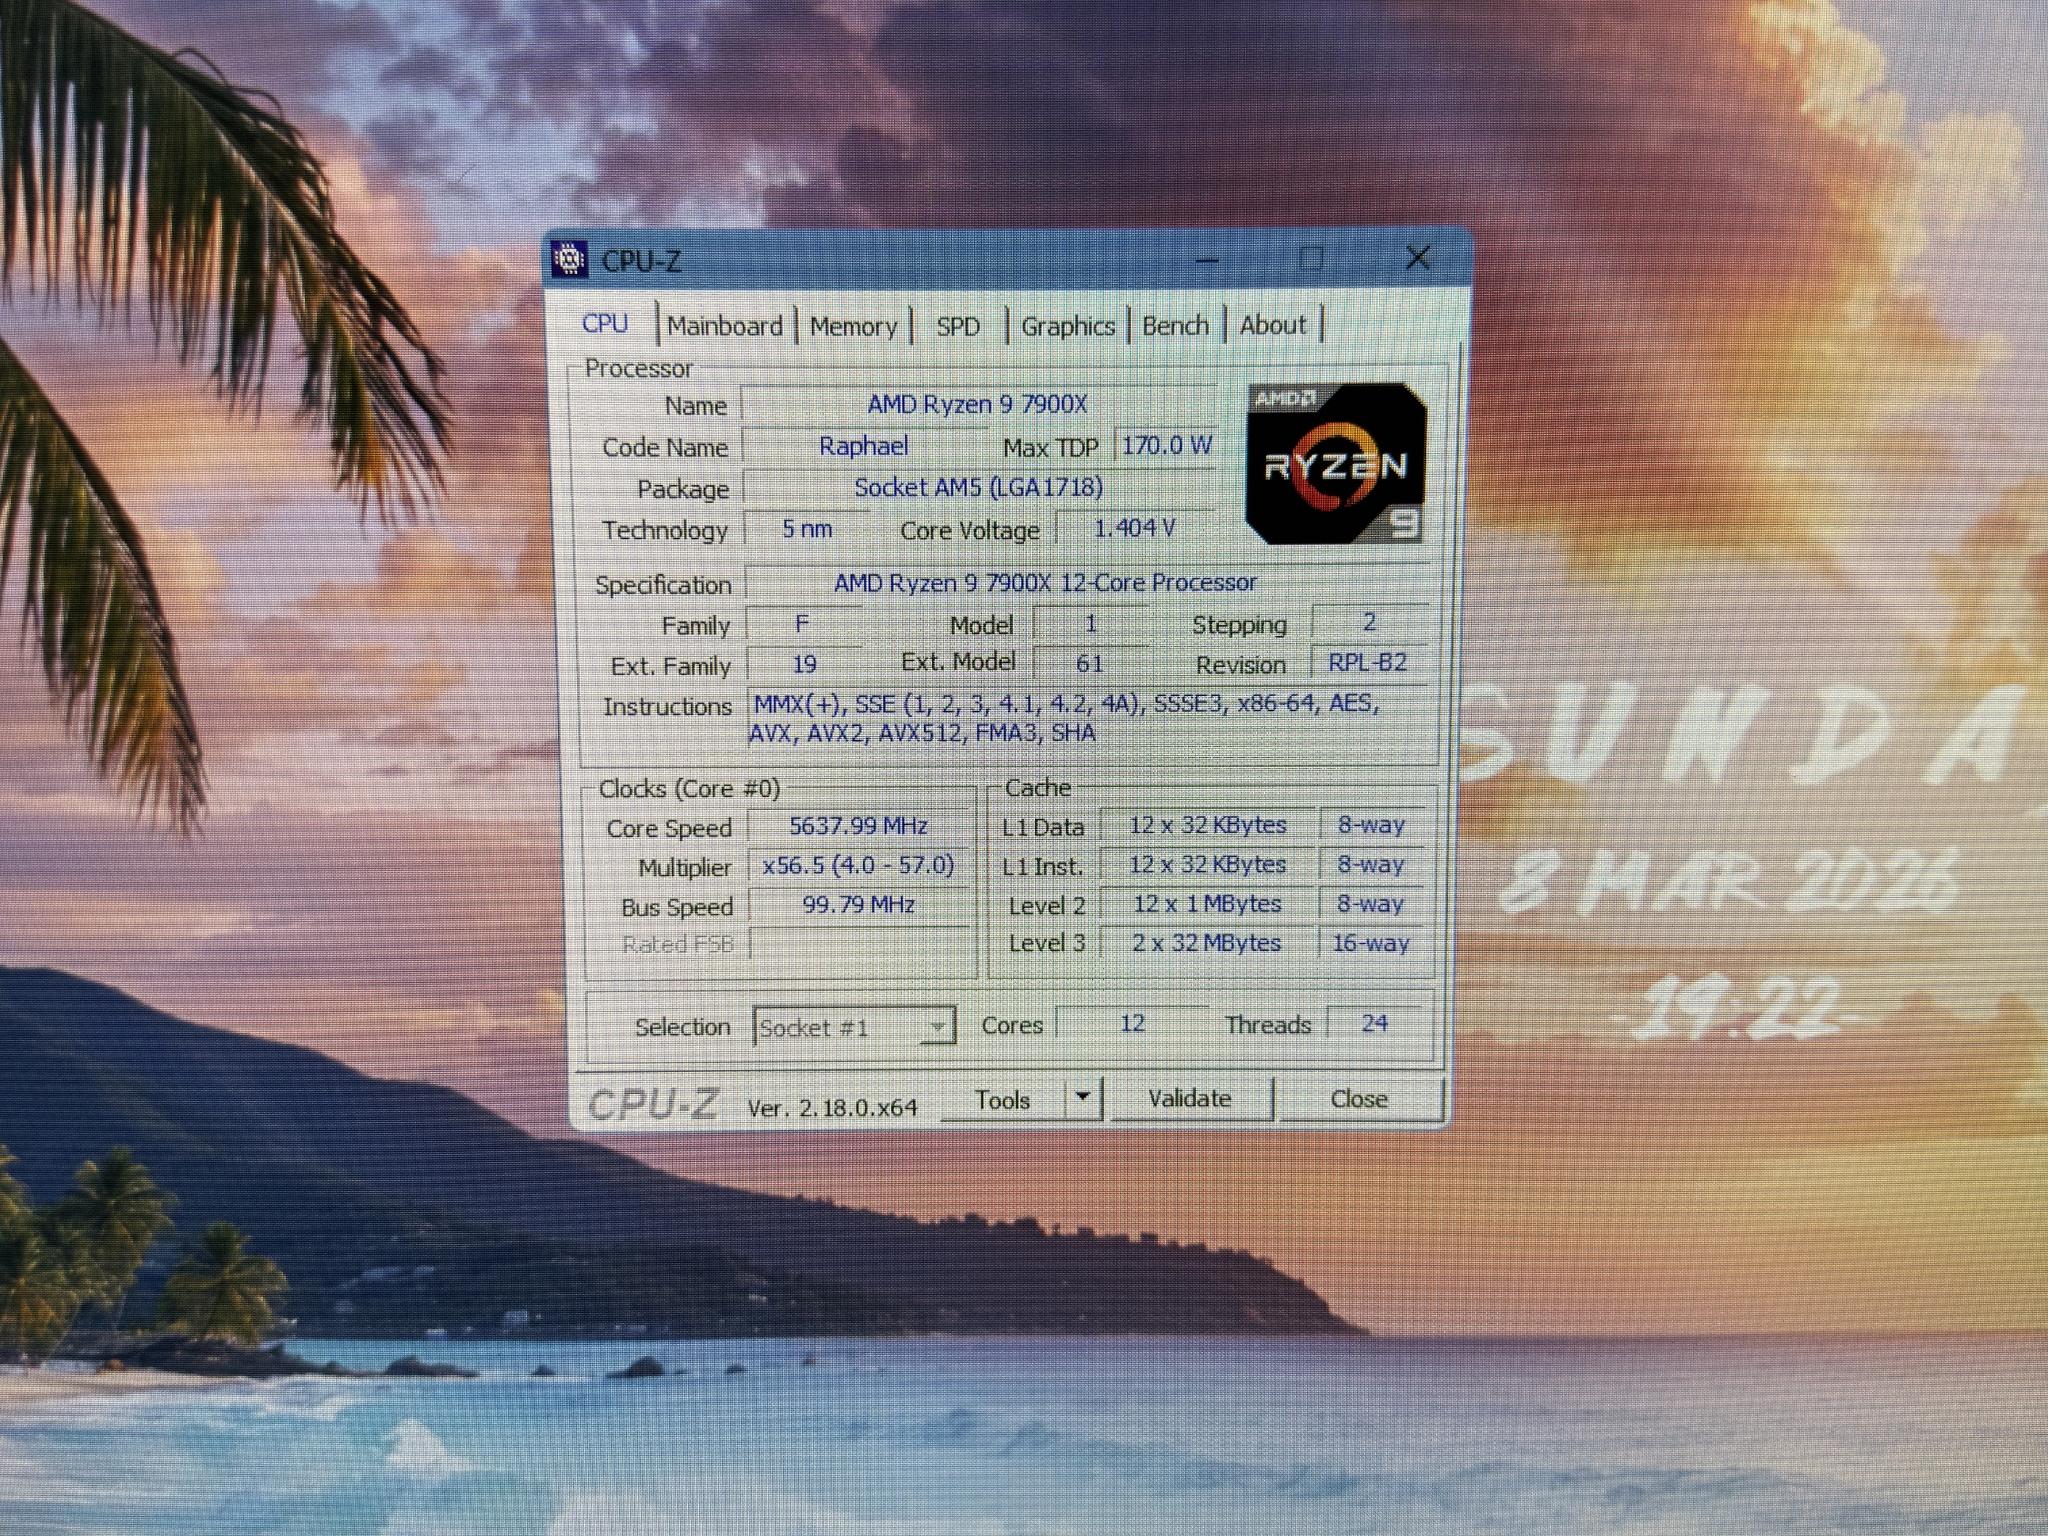Image resolution: width=2048 pixels, height=1536 pixels.
Task: Close the CPU-Z window with X
Action: (1418, 259)
